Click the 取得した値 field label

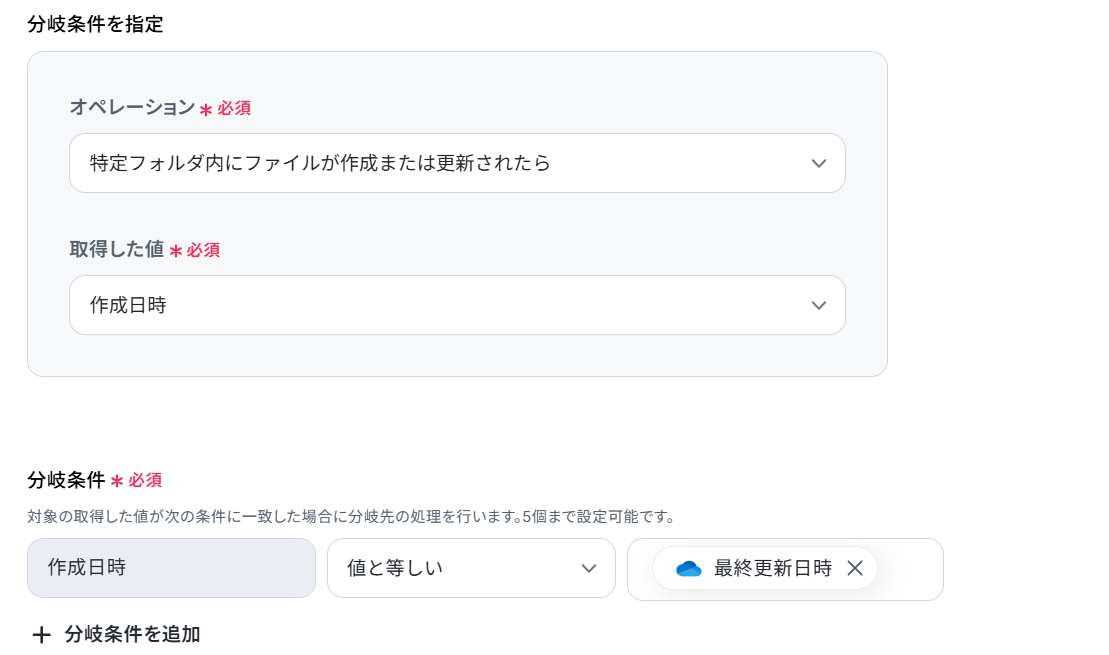tap(117, 249)
